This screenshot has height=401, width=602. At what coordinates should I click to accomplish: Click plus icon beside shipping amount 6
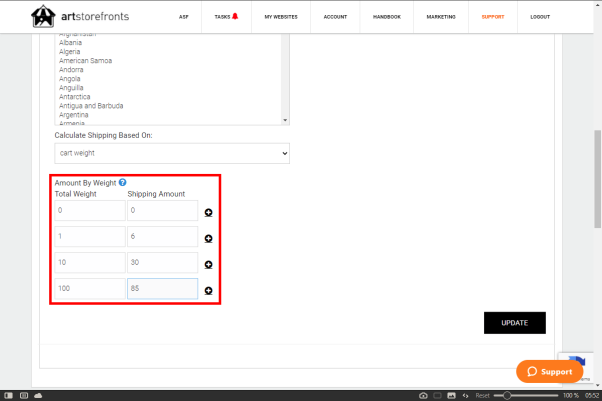(x=208, y=238)
